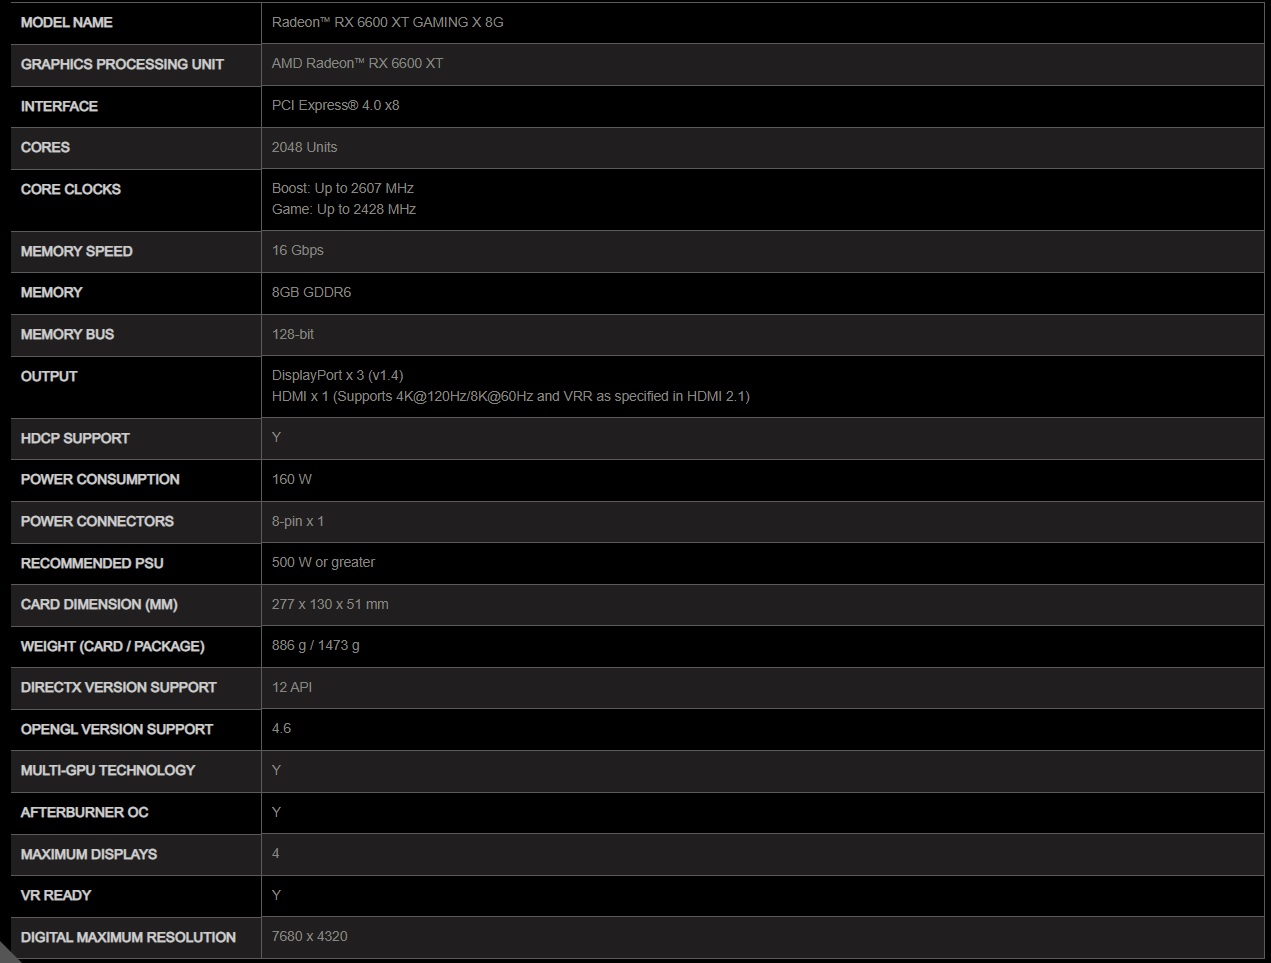Click the HDMI x 1 output line
Image resolution: width=1271 pixels, height=963 pixels.
(x=510, y=396)
